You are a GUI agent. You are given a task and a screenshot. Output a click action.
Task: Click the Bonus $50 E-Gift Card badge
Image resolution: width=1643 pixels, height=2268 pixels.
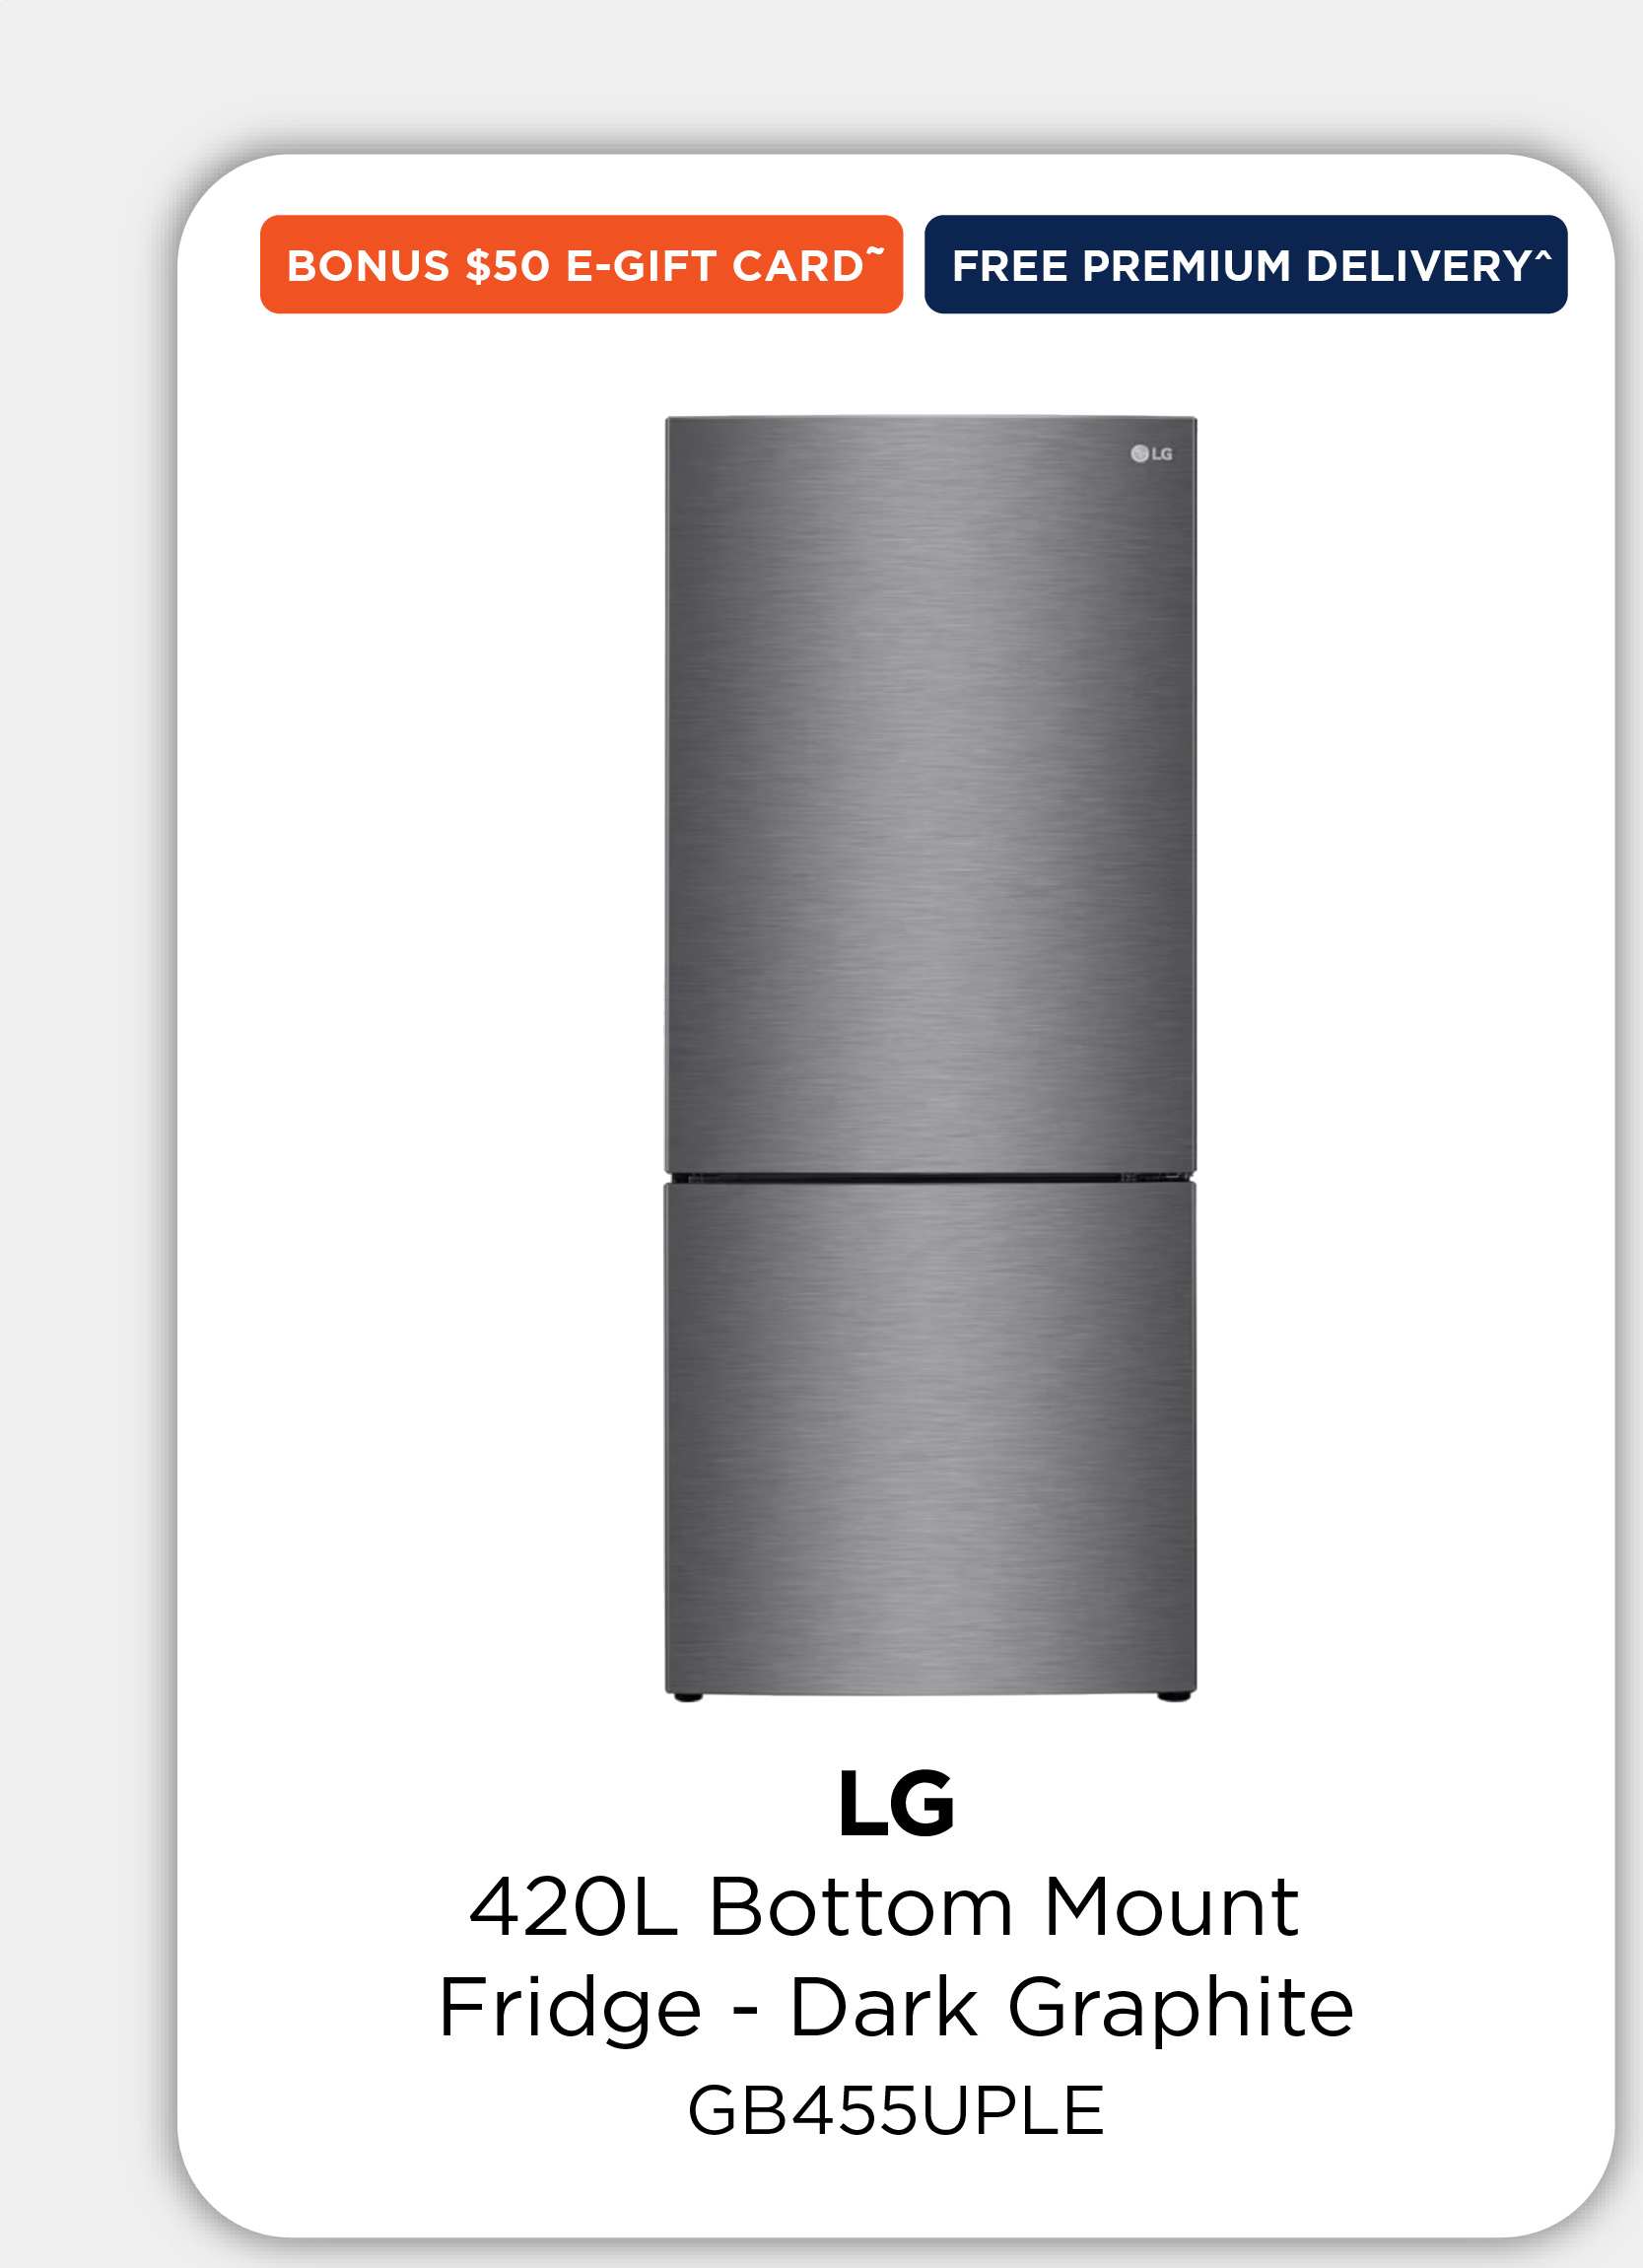[x=581, y=264]
